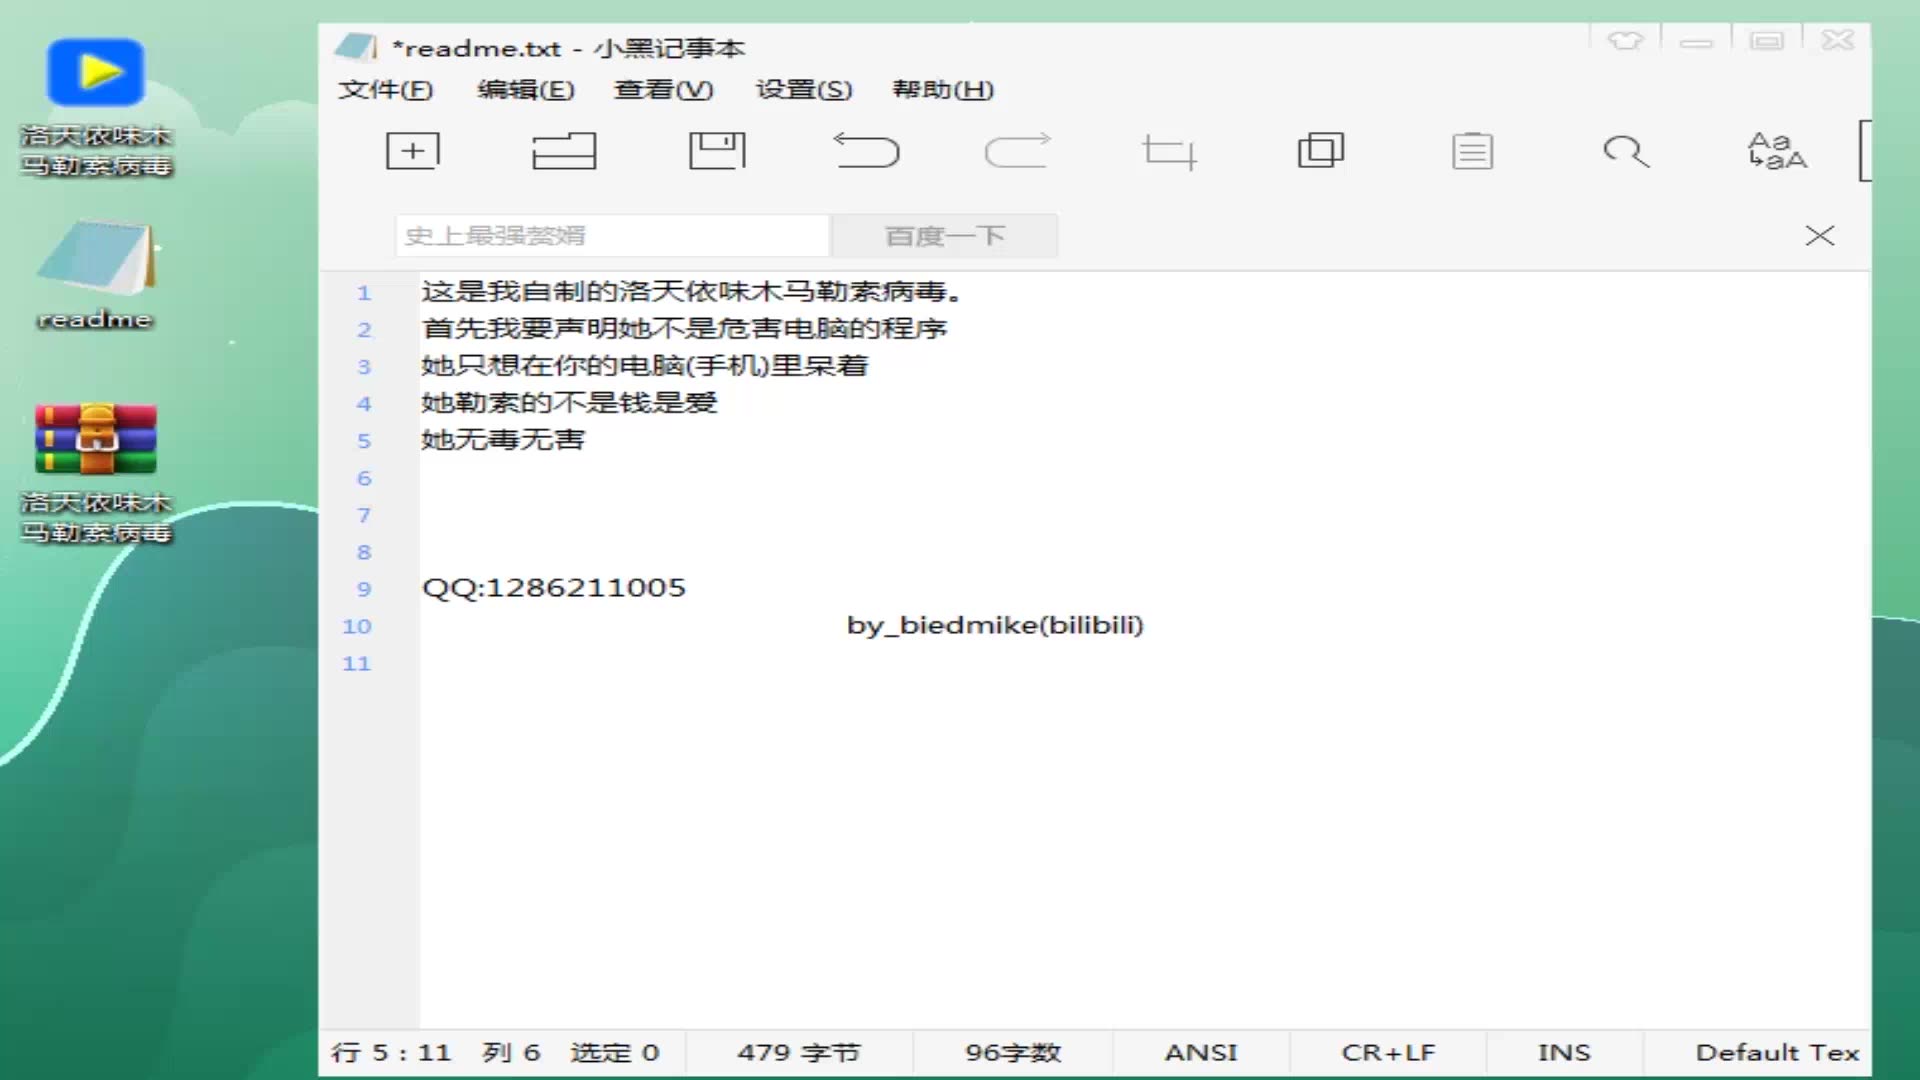Click the Copy toolbar icon
Image resolution: width=1920 pixels, height=1080 pixels.
1320,151
